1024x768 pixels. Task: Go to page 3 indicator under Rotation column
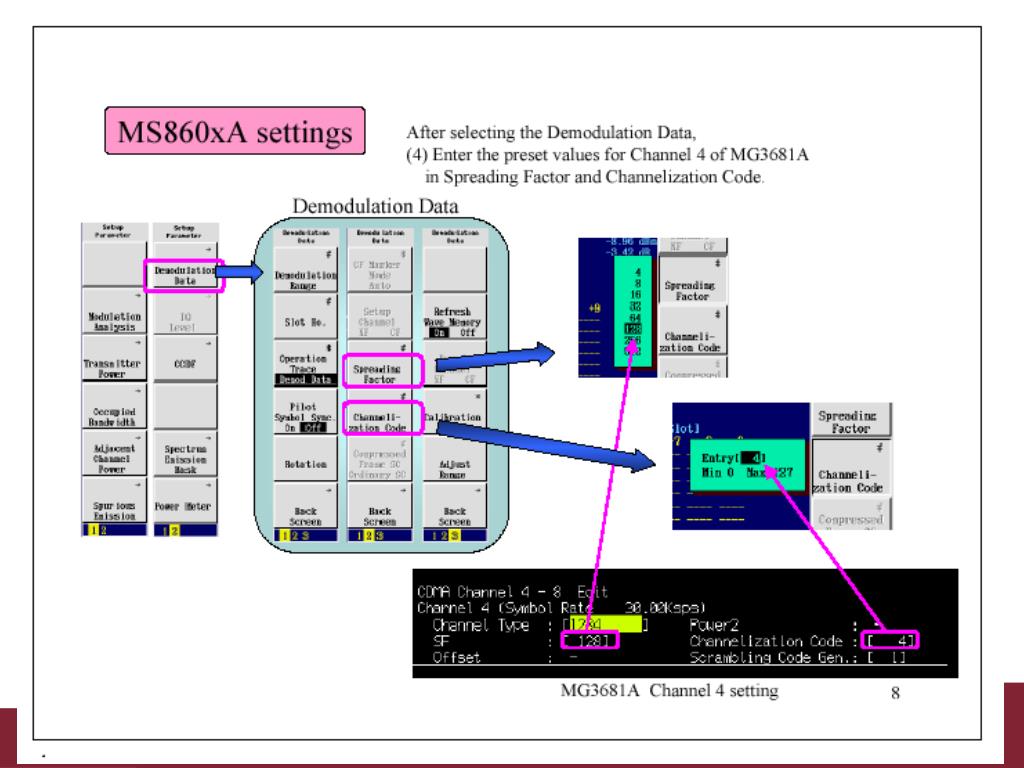[306, 536]
